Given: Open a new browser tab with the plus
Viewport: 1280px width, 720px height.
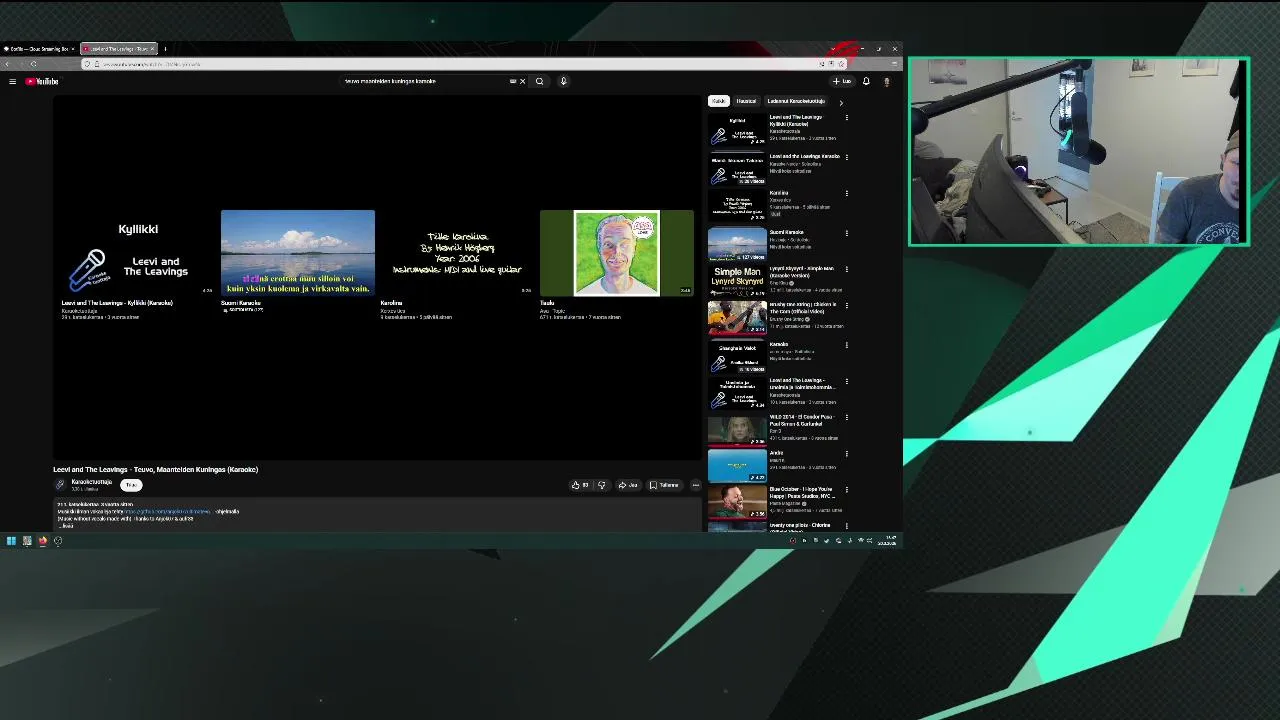Looking at the screenshot, I should (x=165, y=48).
